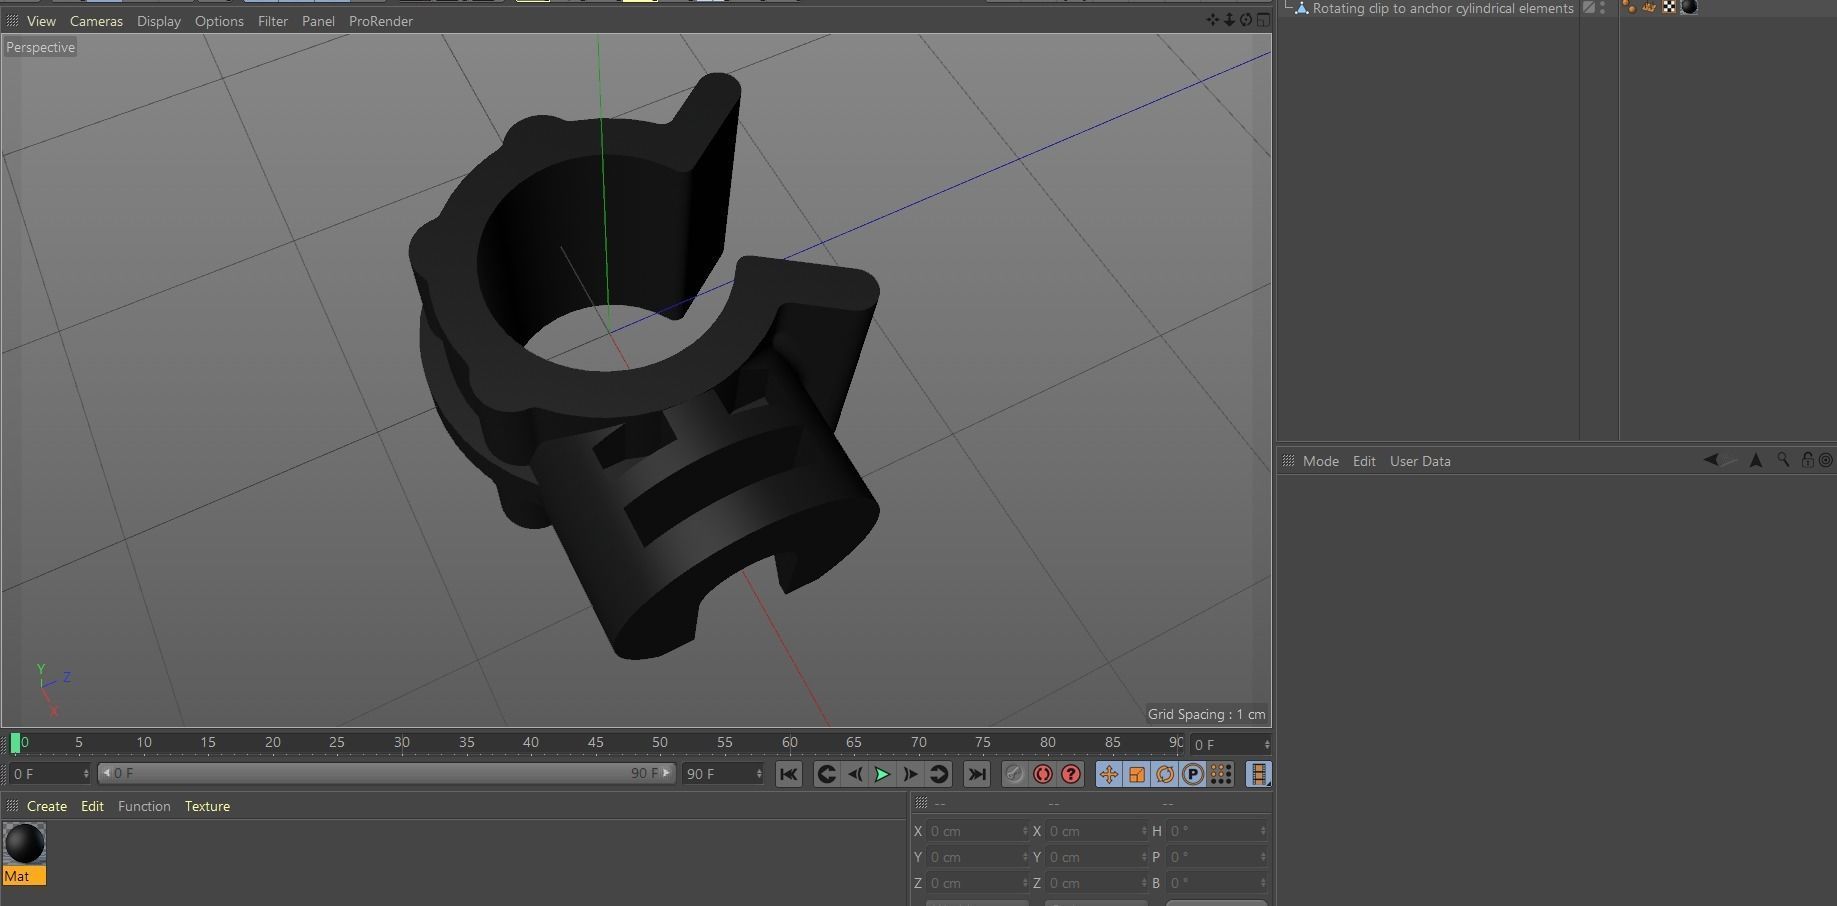Go to start of animation
The width and height of the screenshot is (1837, 906).
[788, 774]
